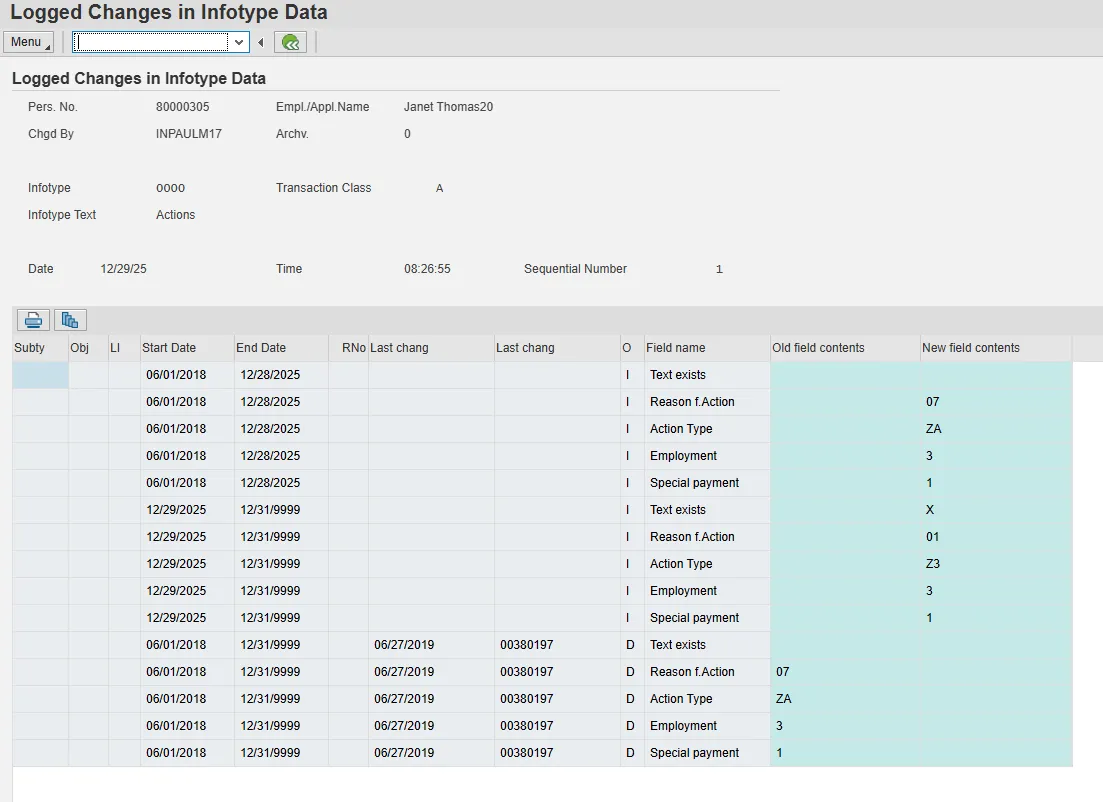Click the layout views icon beside Print
Screen dimensions: 1103x802
pyautogui.click(x=70, y=320)
